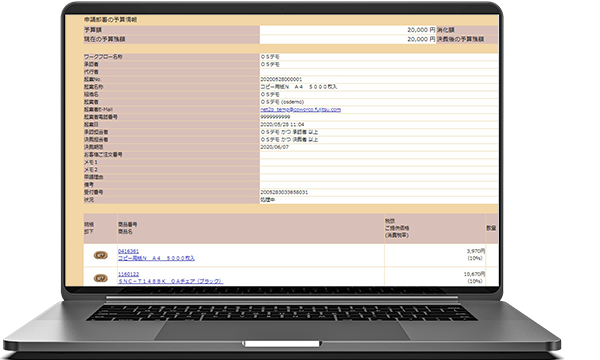Open the SNC-T1488K OAチェア product link
Viewport: 600px width, 360px height.
pos(170,281)
